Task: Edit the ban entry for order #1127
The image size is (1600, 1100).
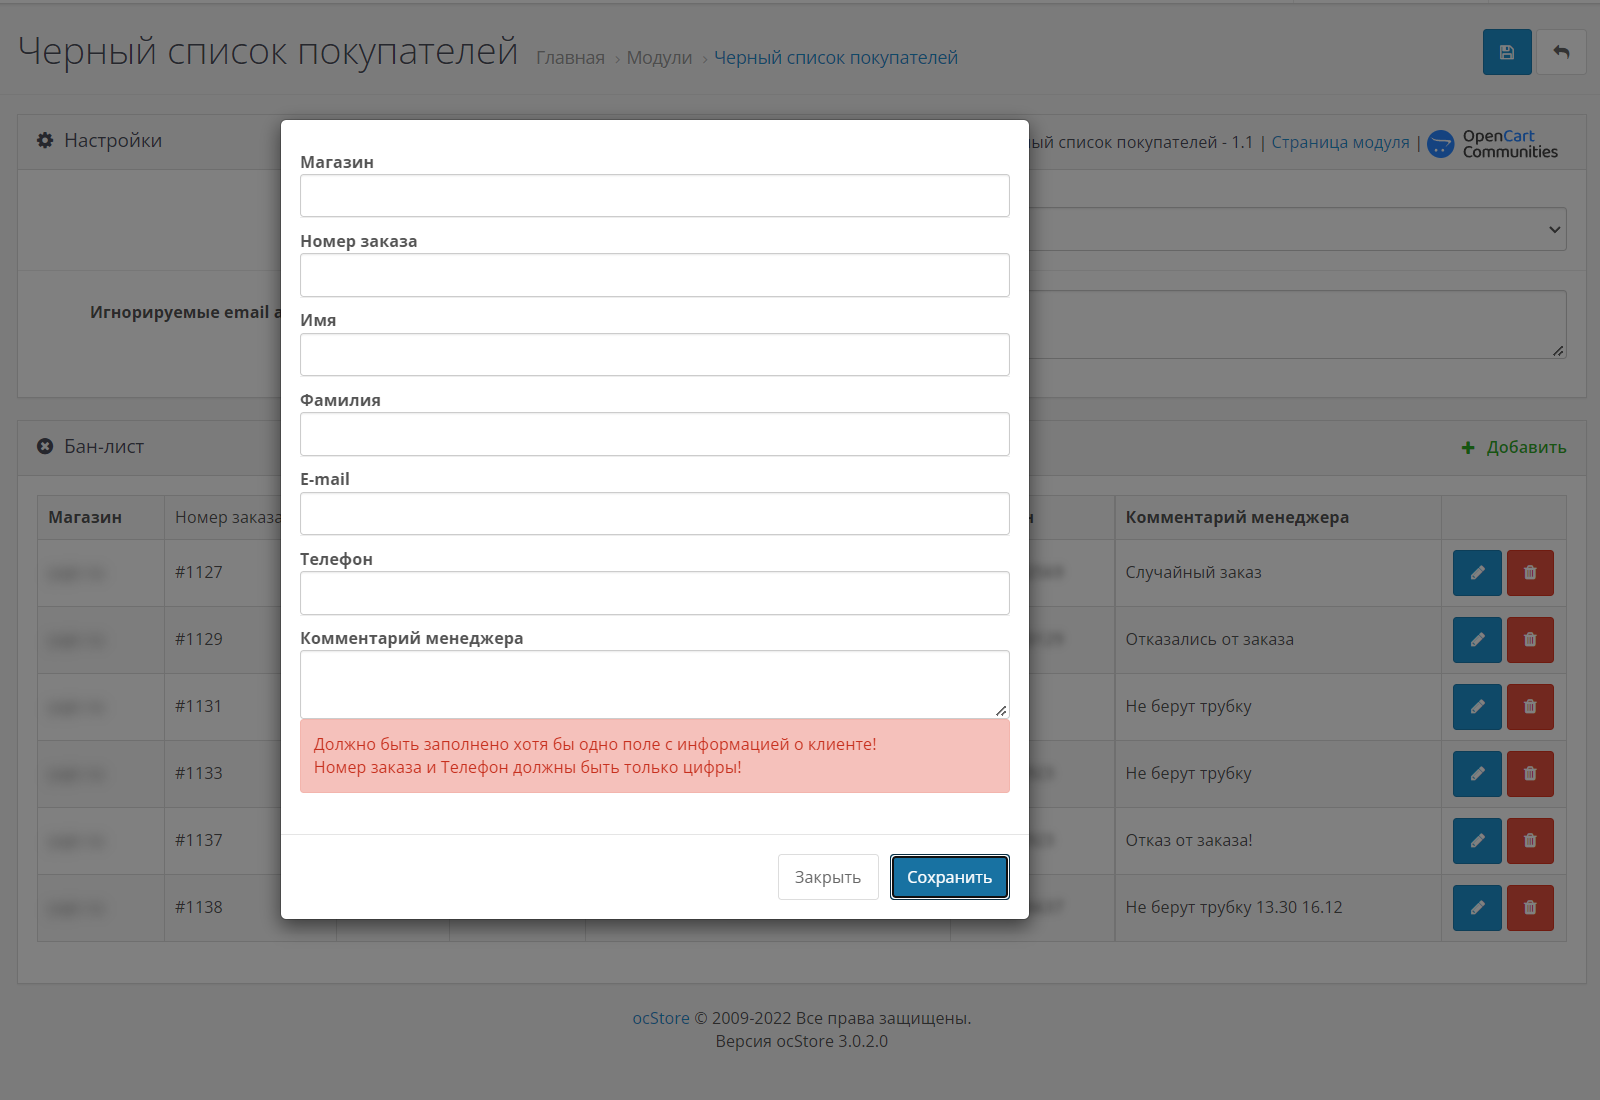Action: tap(1477, 573)
